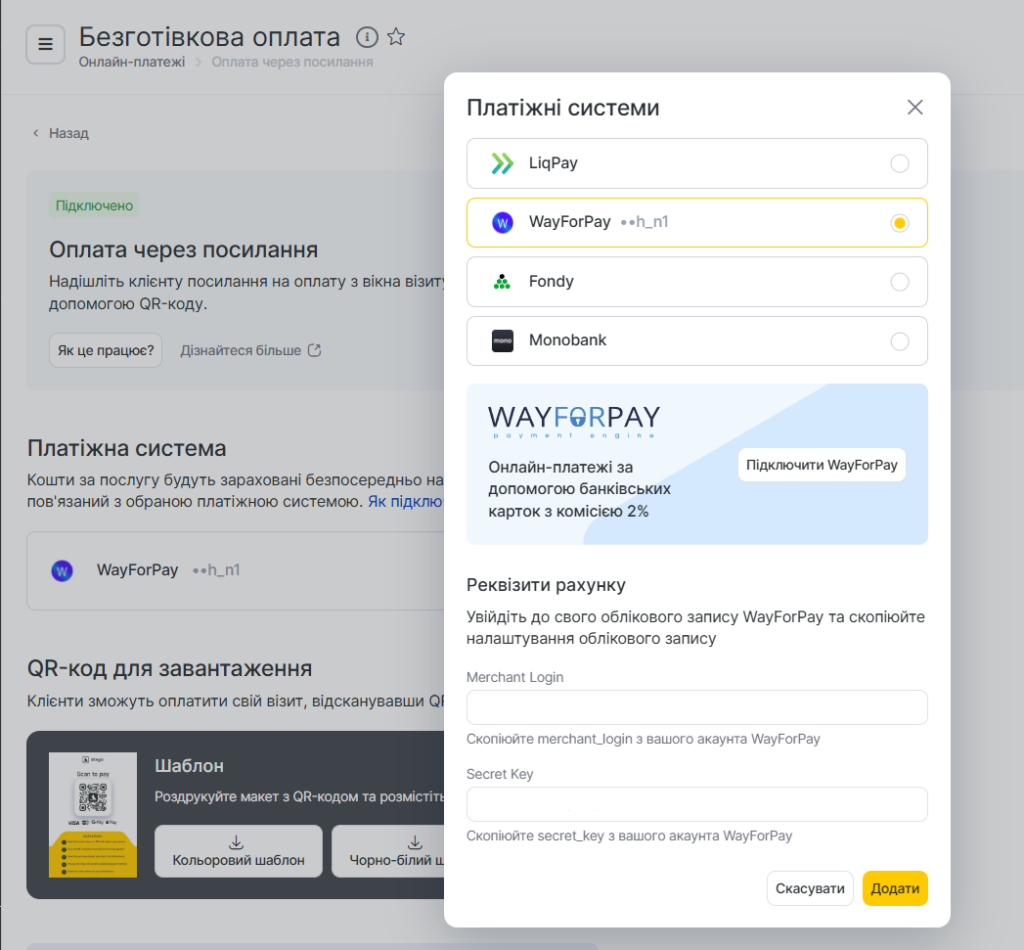
Task: Click the WayForPay logo in dialog list
Action: pos(502,222)
